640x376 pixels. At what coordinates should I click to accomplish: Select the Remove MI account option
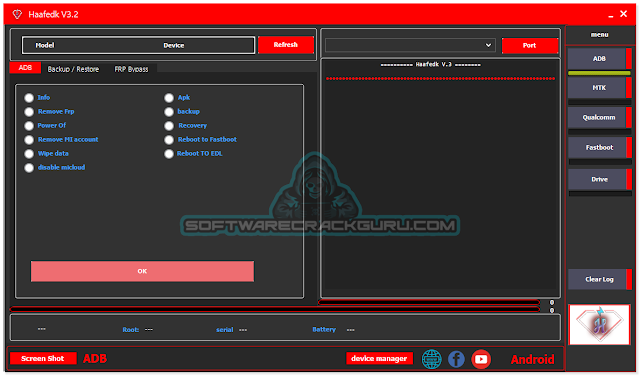point(29,140)
